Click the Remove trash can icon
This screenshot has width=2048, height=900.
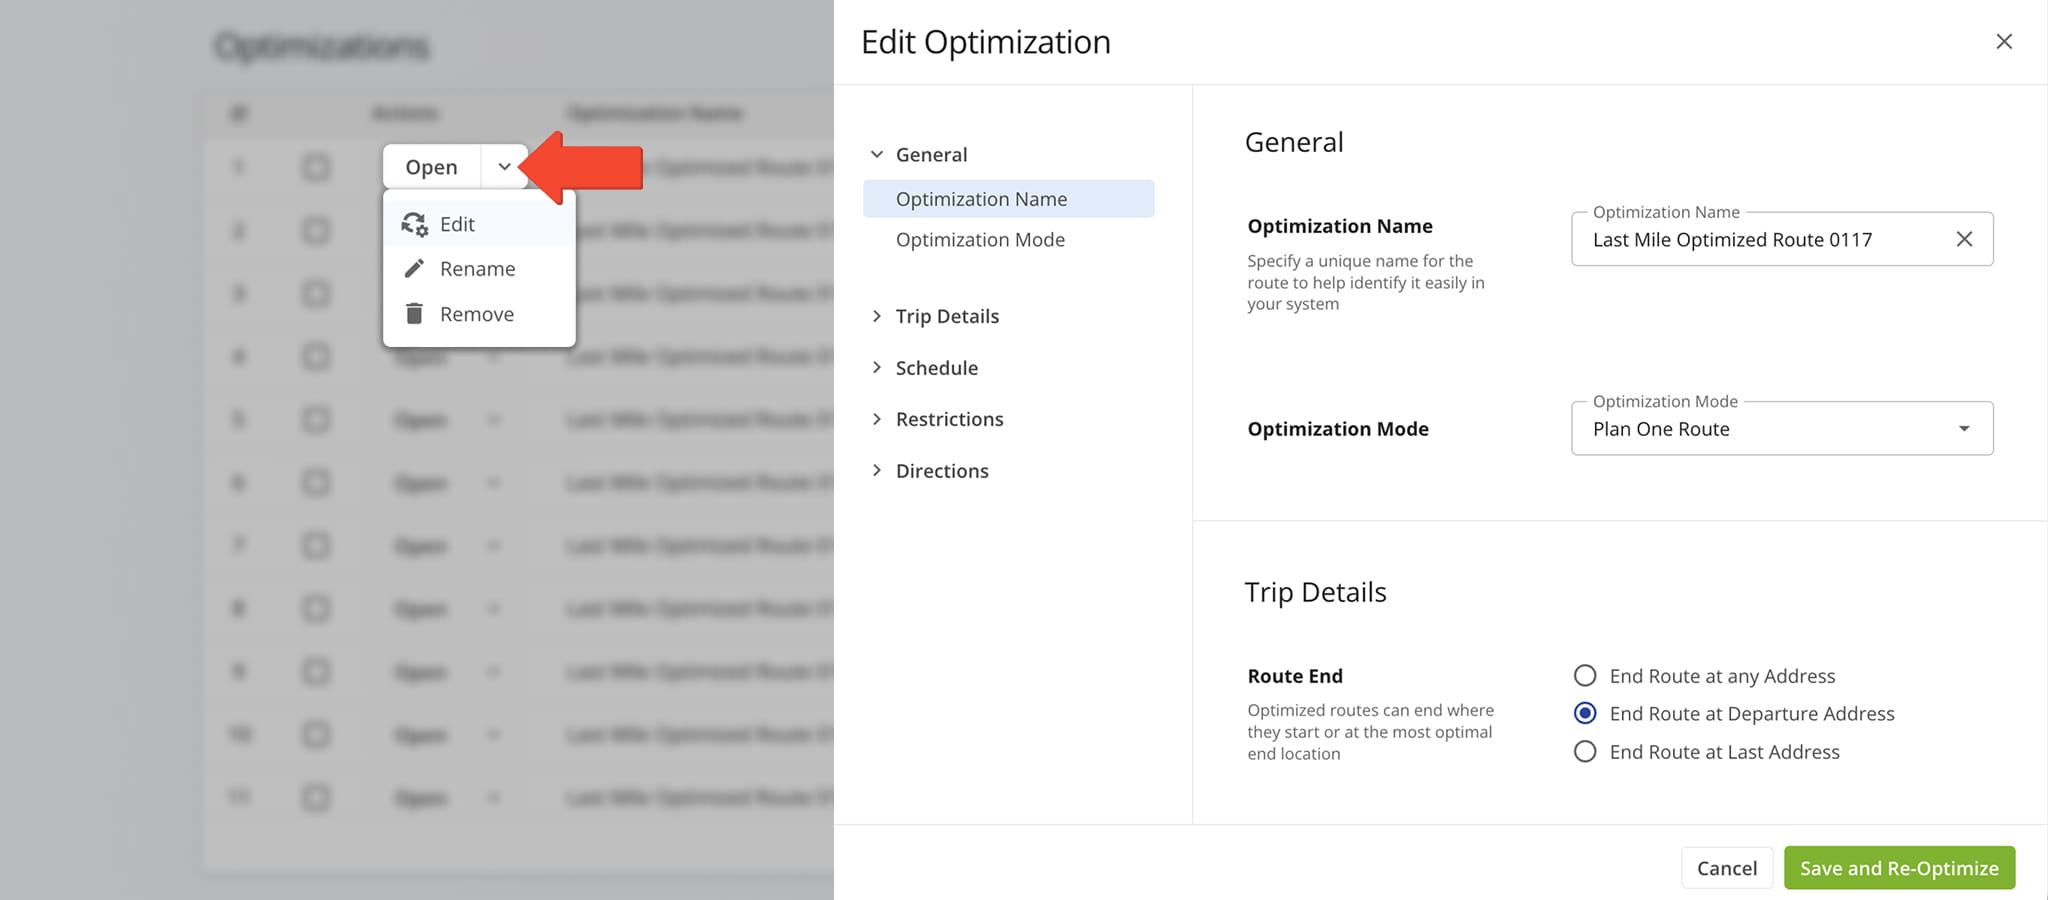414,314
